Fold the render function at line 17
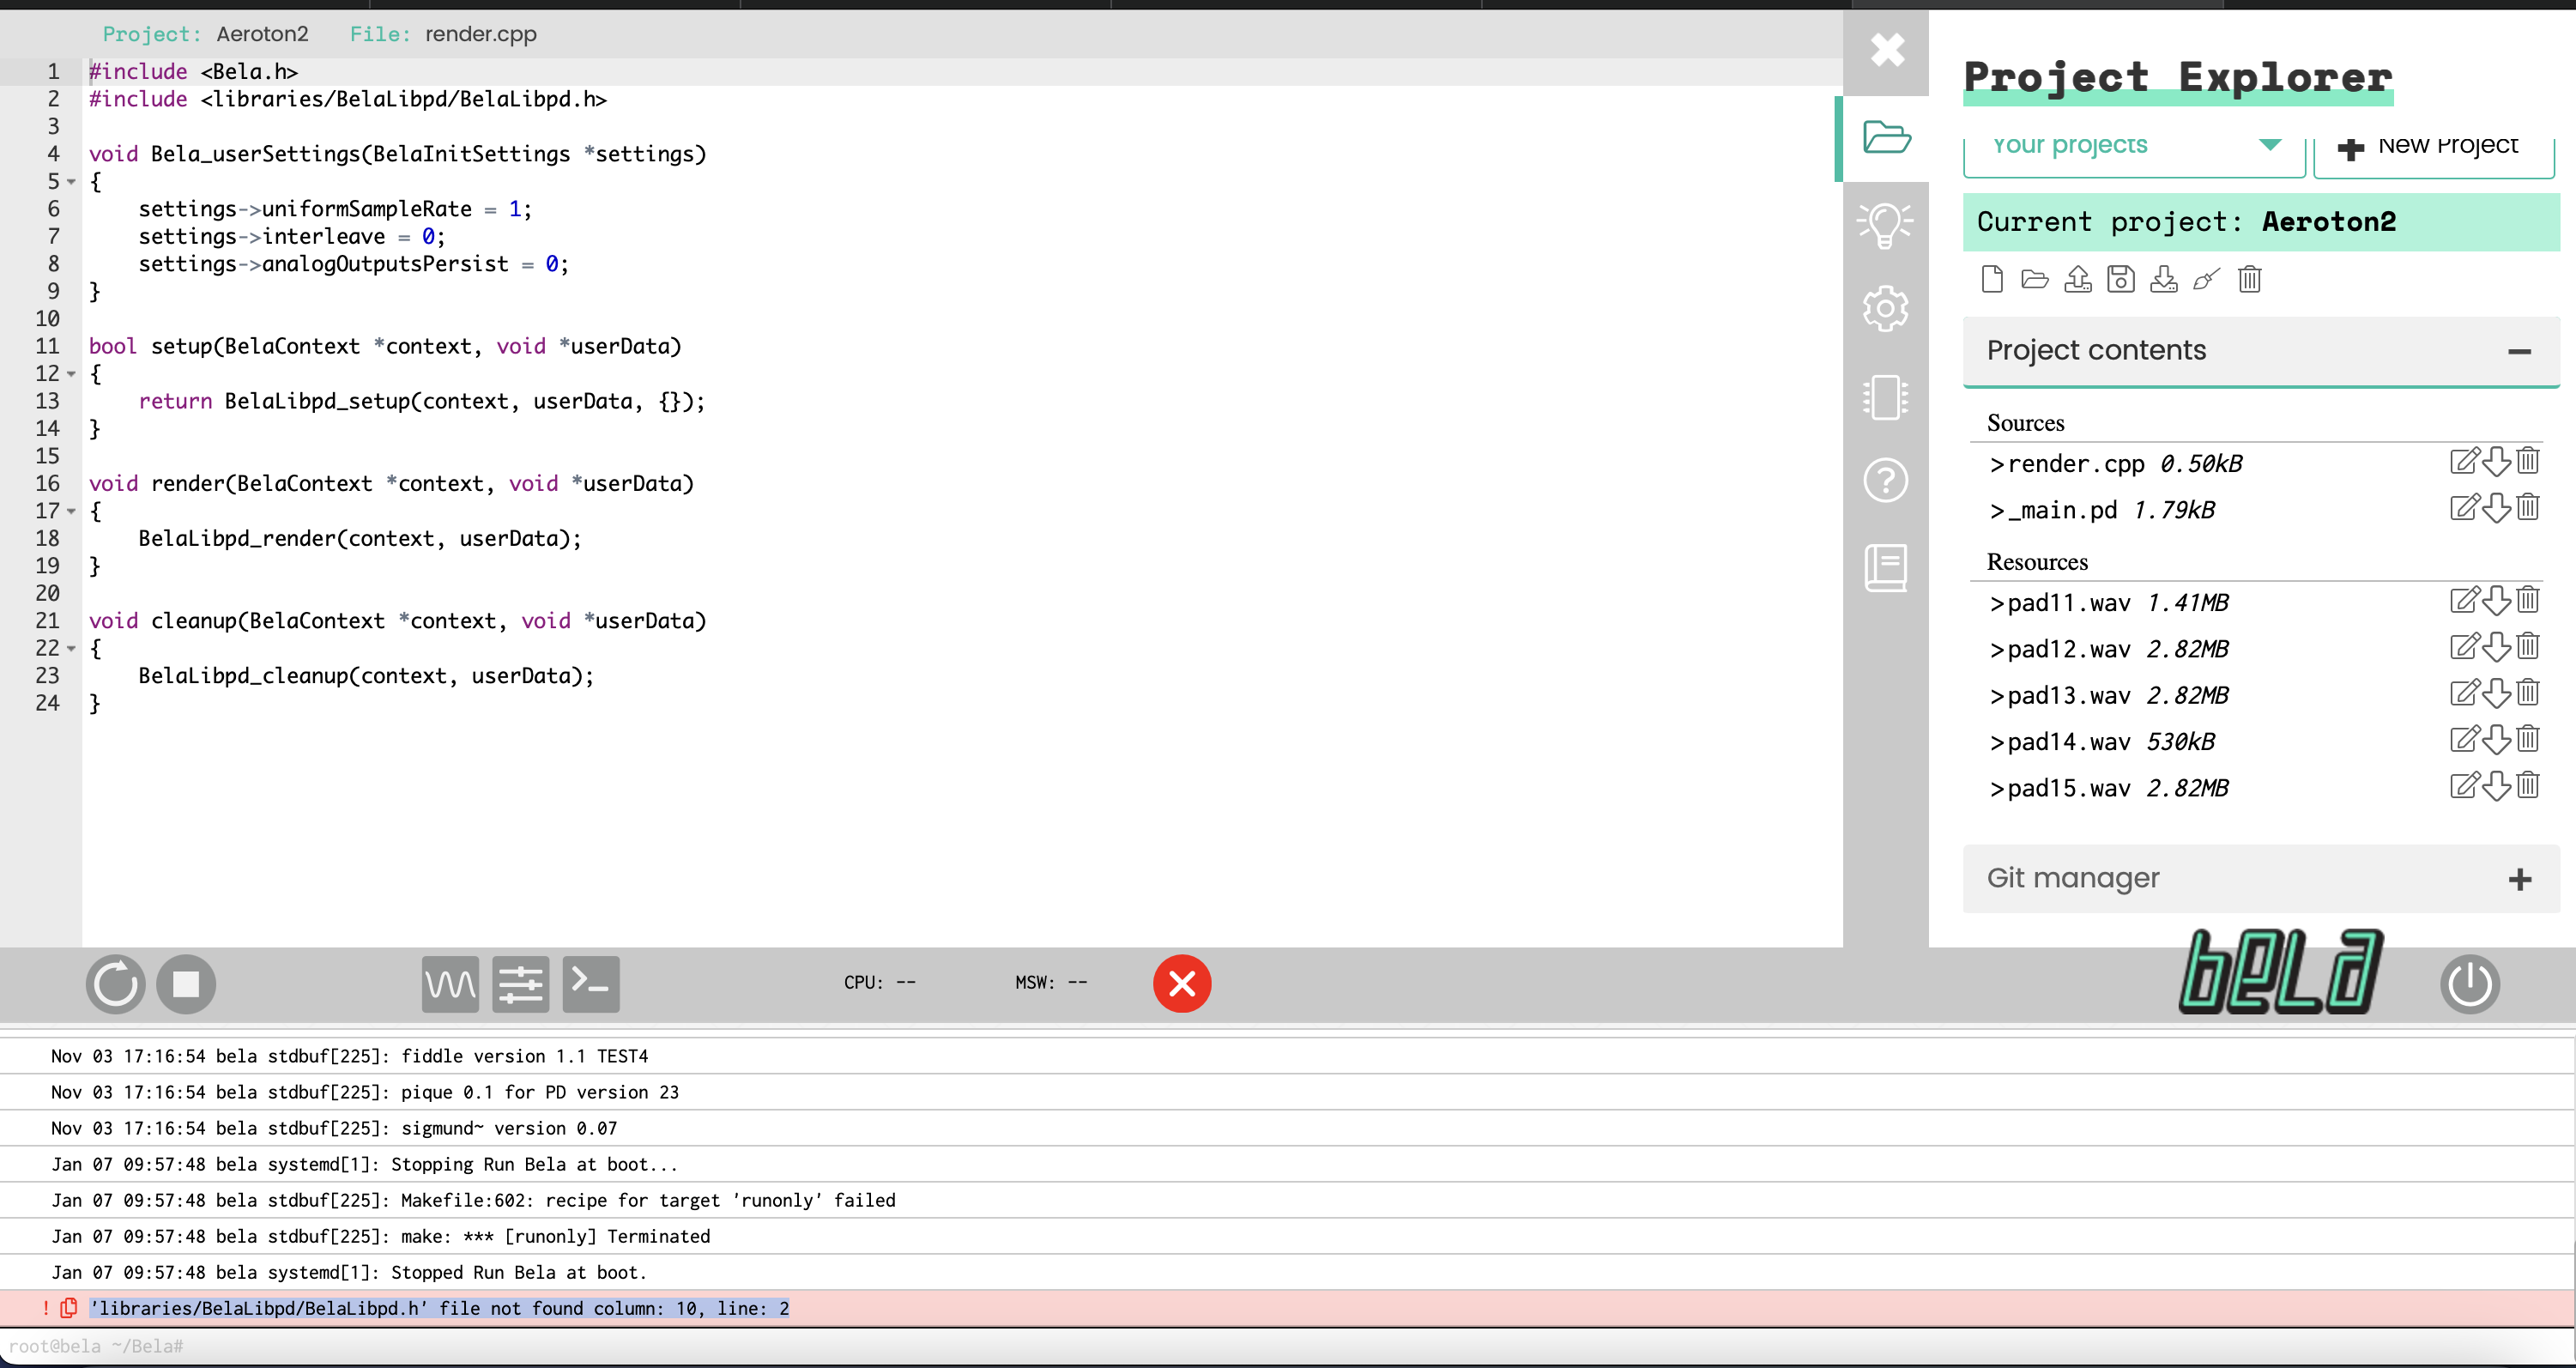This screenshot has width=2576, height=1368. 71,511
